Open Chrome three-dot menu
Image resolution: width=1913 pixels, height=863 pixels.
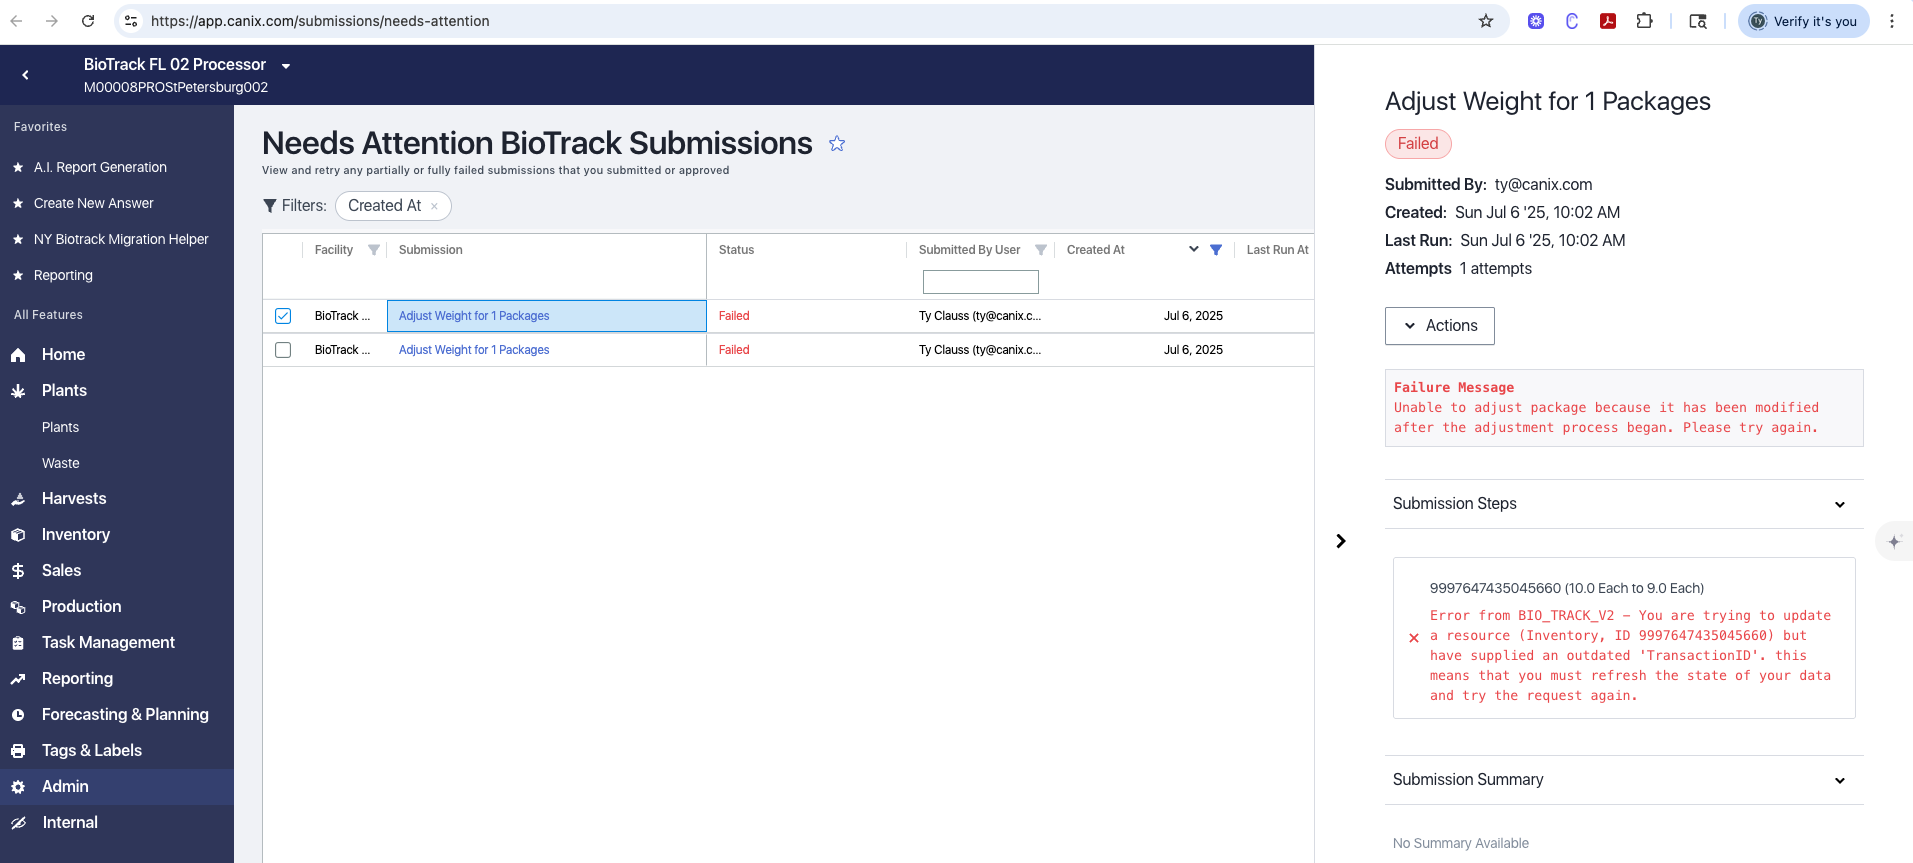[x=1892, y=21]
